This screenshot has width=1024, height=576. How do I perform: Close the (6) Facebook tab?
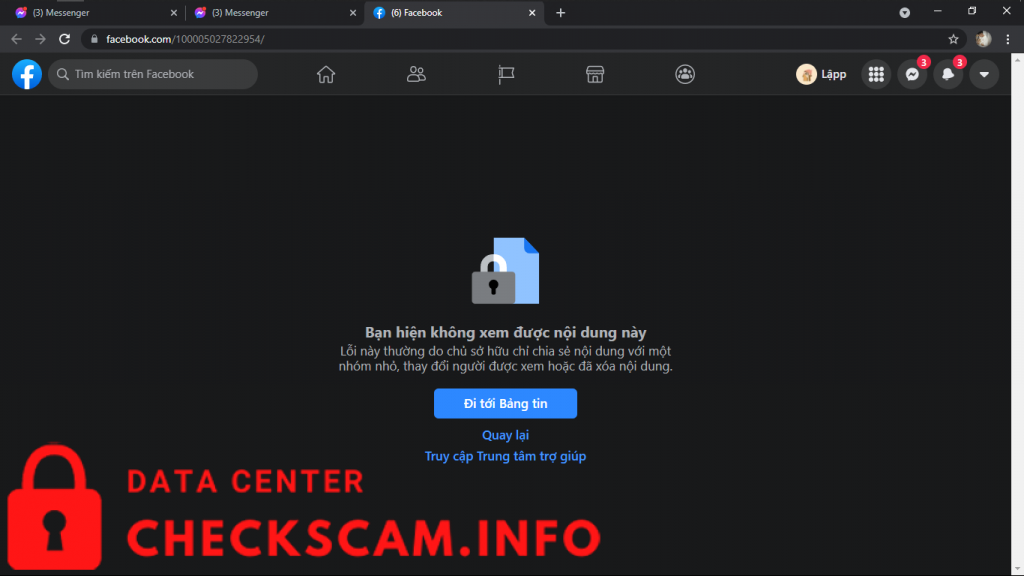pyautogui.click(x=532, y=13)
